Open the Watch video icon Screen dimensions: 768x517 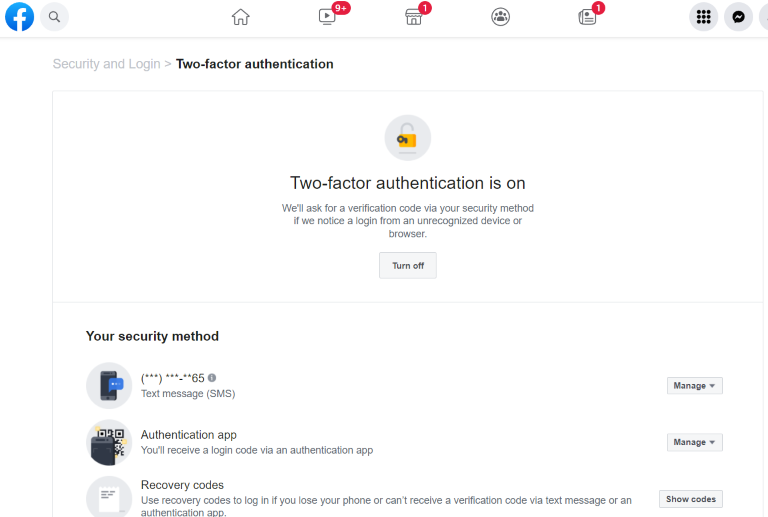click(x=327, y=17)
